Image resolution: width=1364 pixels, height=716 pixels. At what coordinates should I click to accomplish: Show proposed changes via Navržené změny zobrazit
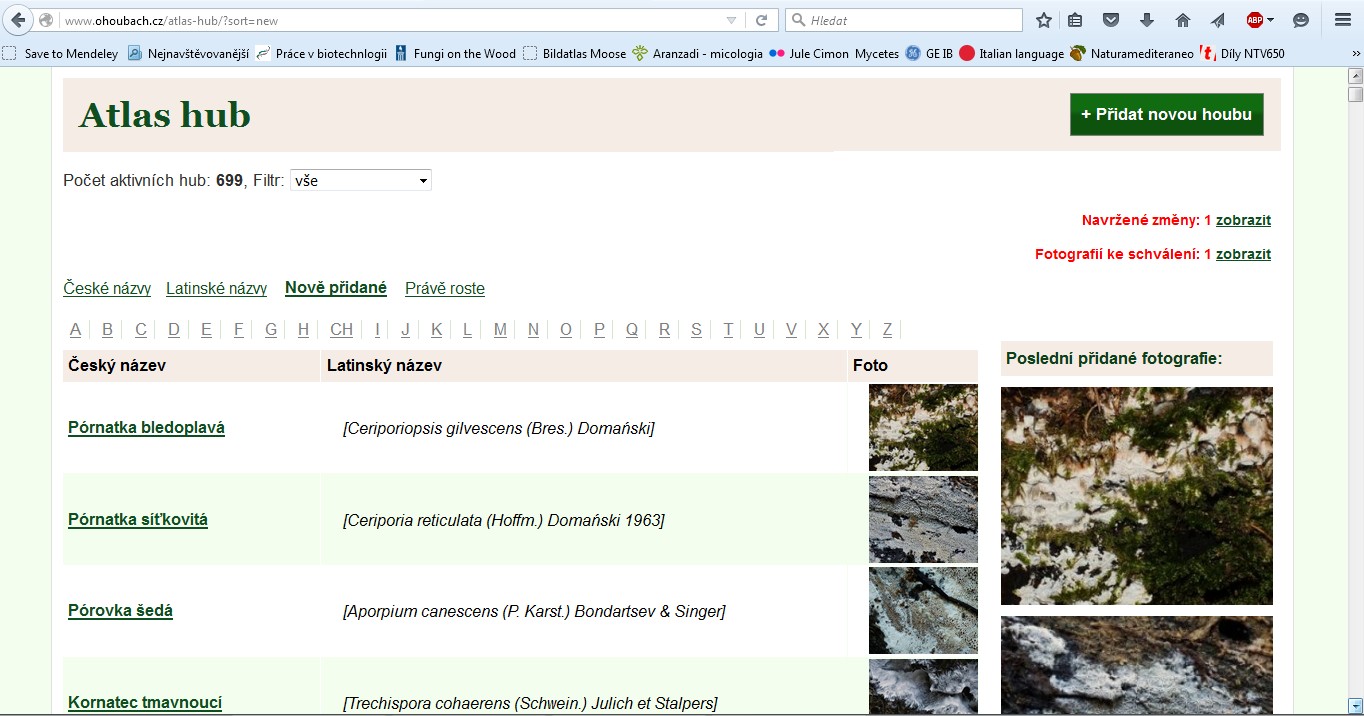click(1243, 220)
